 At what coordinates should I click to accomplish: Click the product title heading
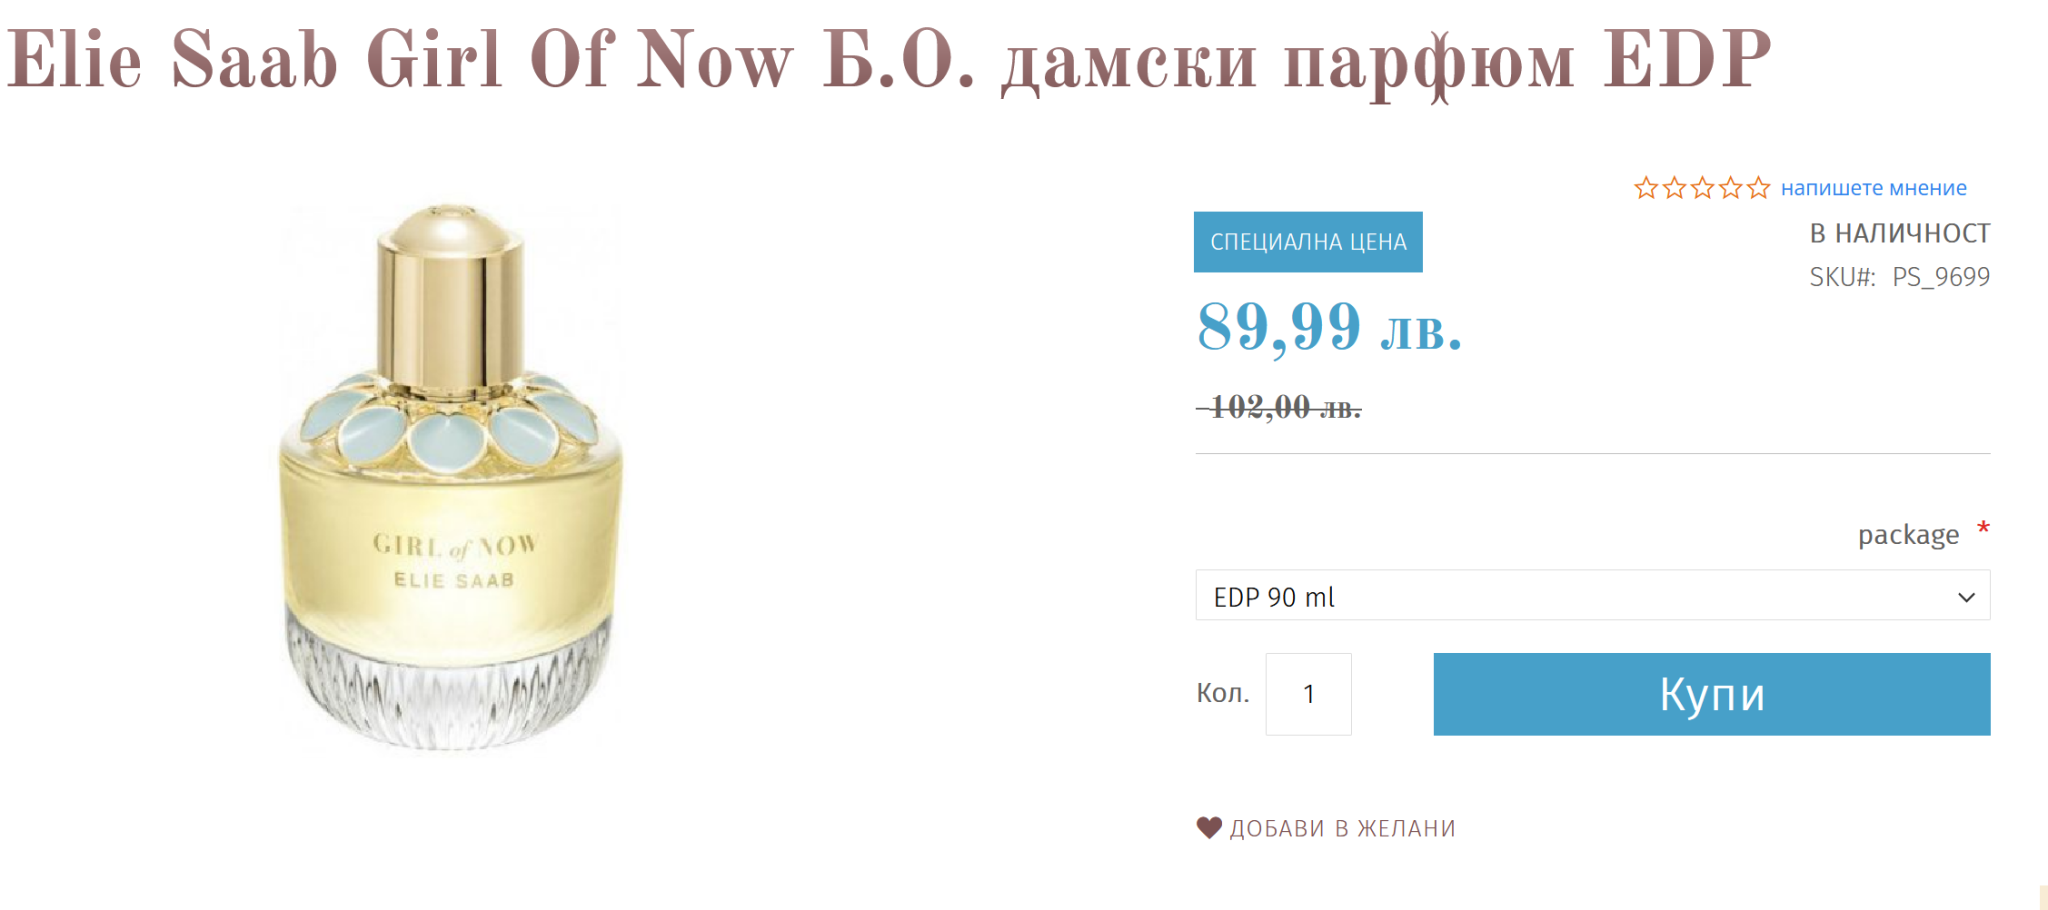click(x=889, y=60)
